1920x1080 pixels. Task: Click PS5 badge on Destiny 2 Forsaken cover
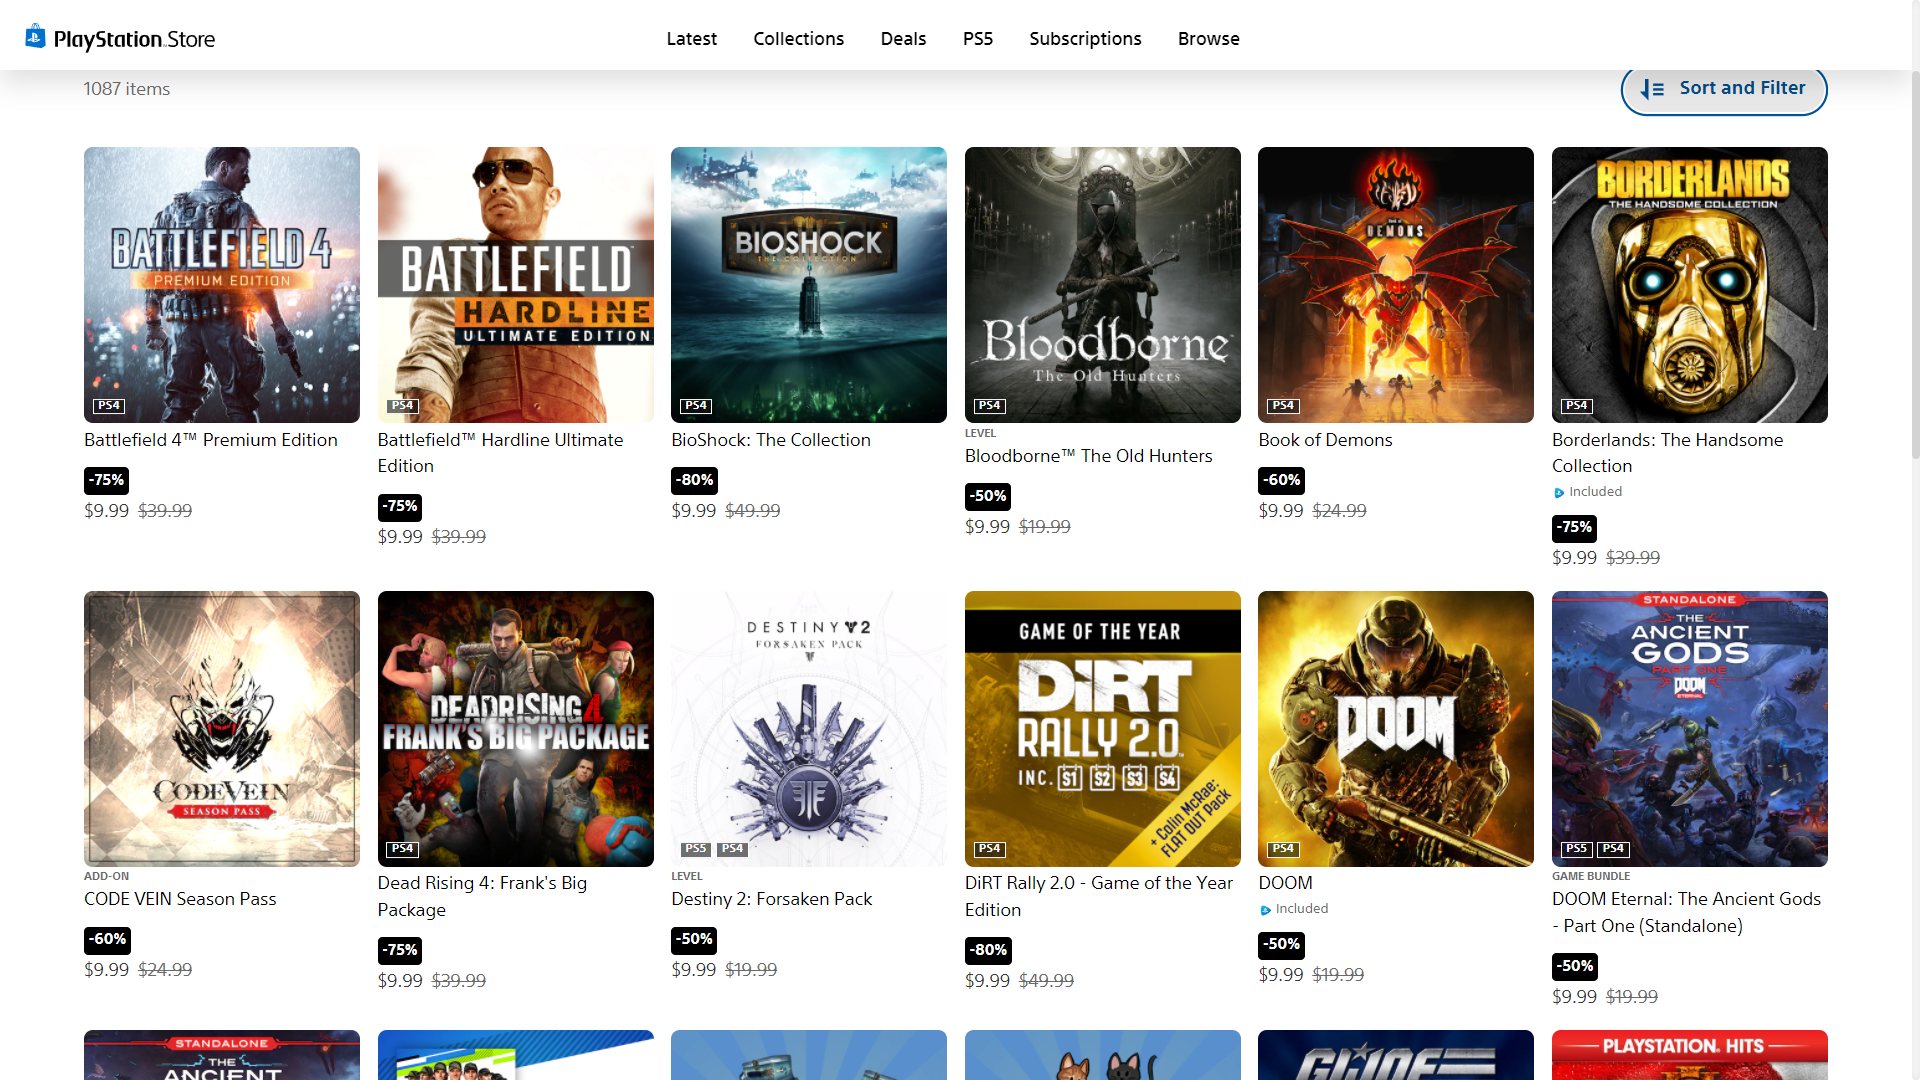695,849
